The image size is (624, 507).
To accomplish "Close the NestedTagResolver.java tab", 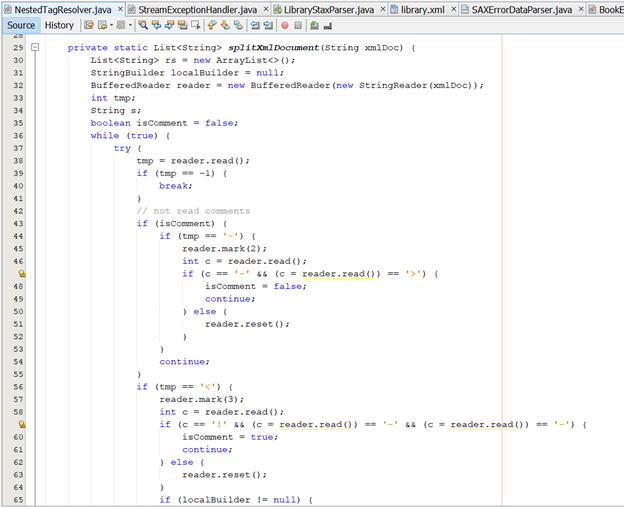I will 120,9.
